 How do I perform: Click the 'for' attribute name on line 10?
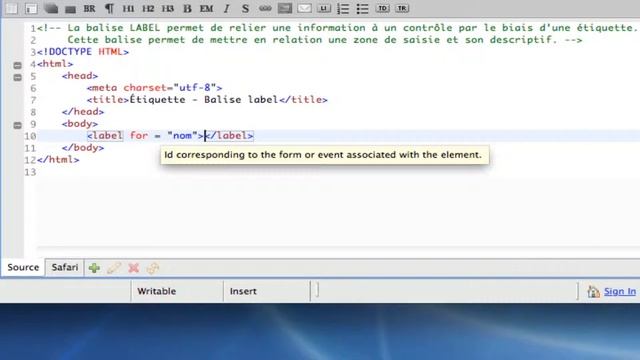139,136
